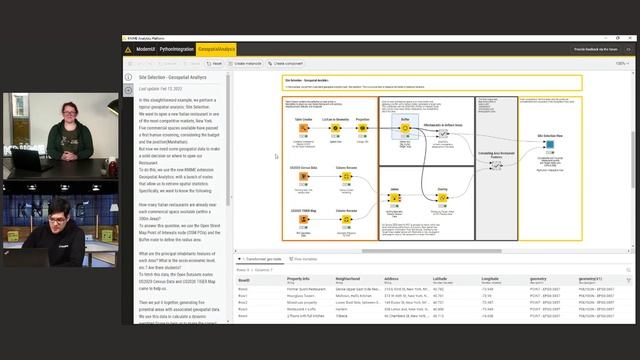Screen dimensions: 640x360
Task: Select the Table Creator node
Action: click(x=303, y=128)
